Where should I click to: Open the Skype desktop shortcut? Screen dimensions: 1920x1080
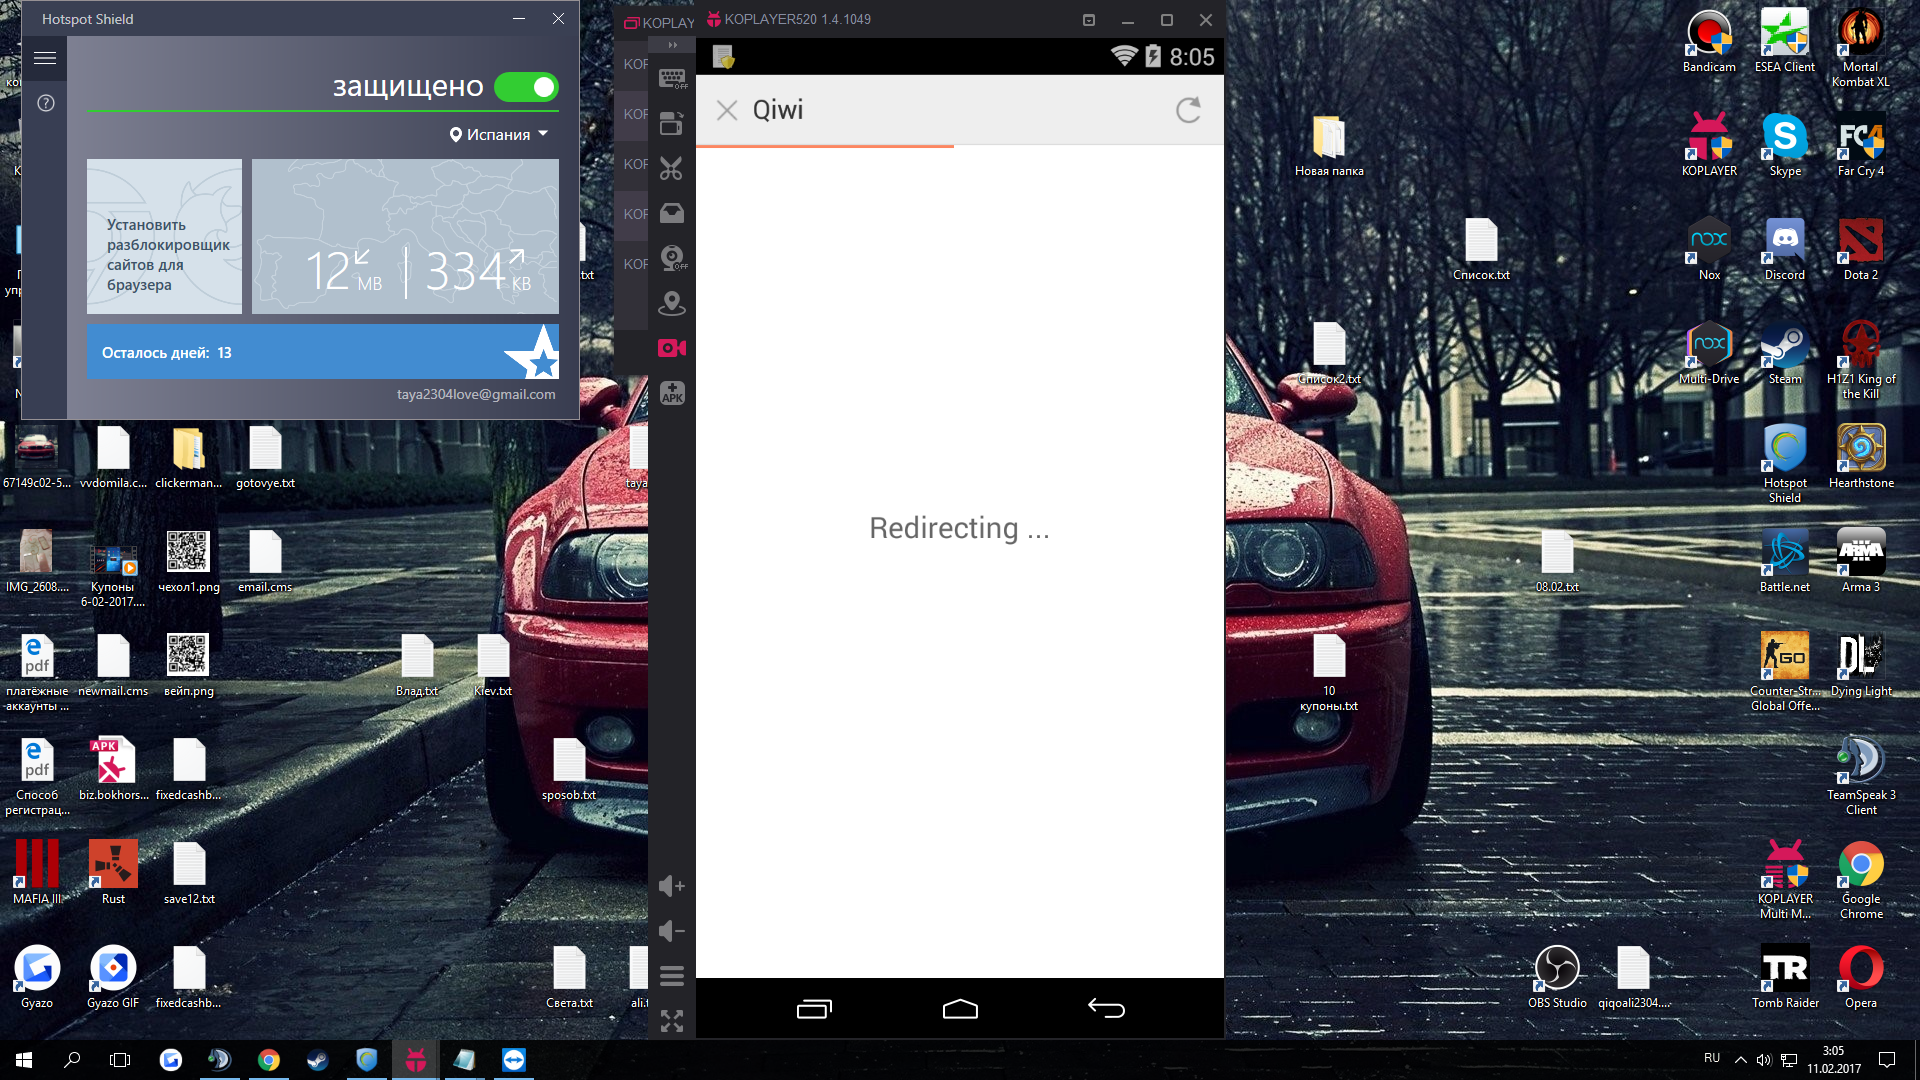pos(1785,145)
